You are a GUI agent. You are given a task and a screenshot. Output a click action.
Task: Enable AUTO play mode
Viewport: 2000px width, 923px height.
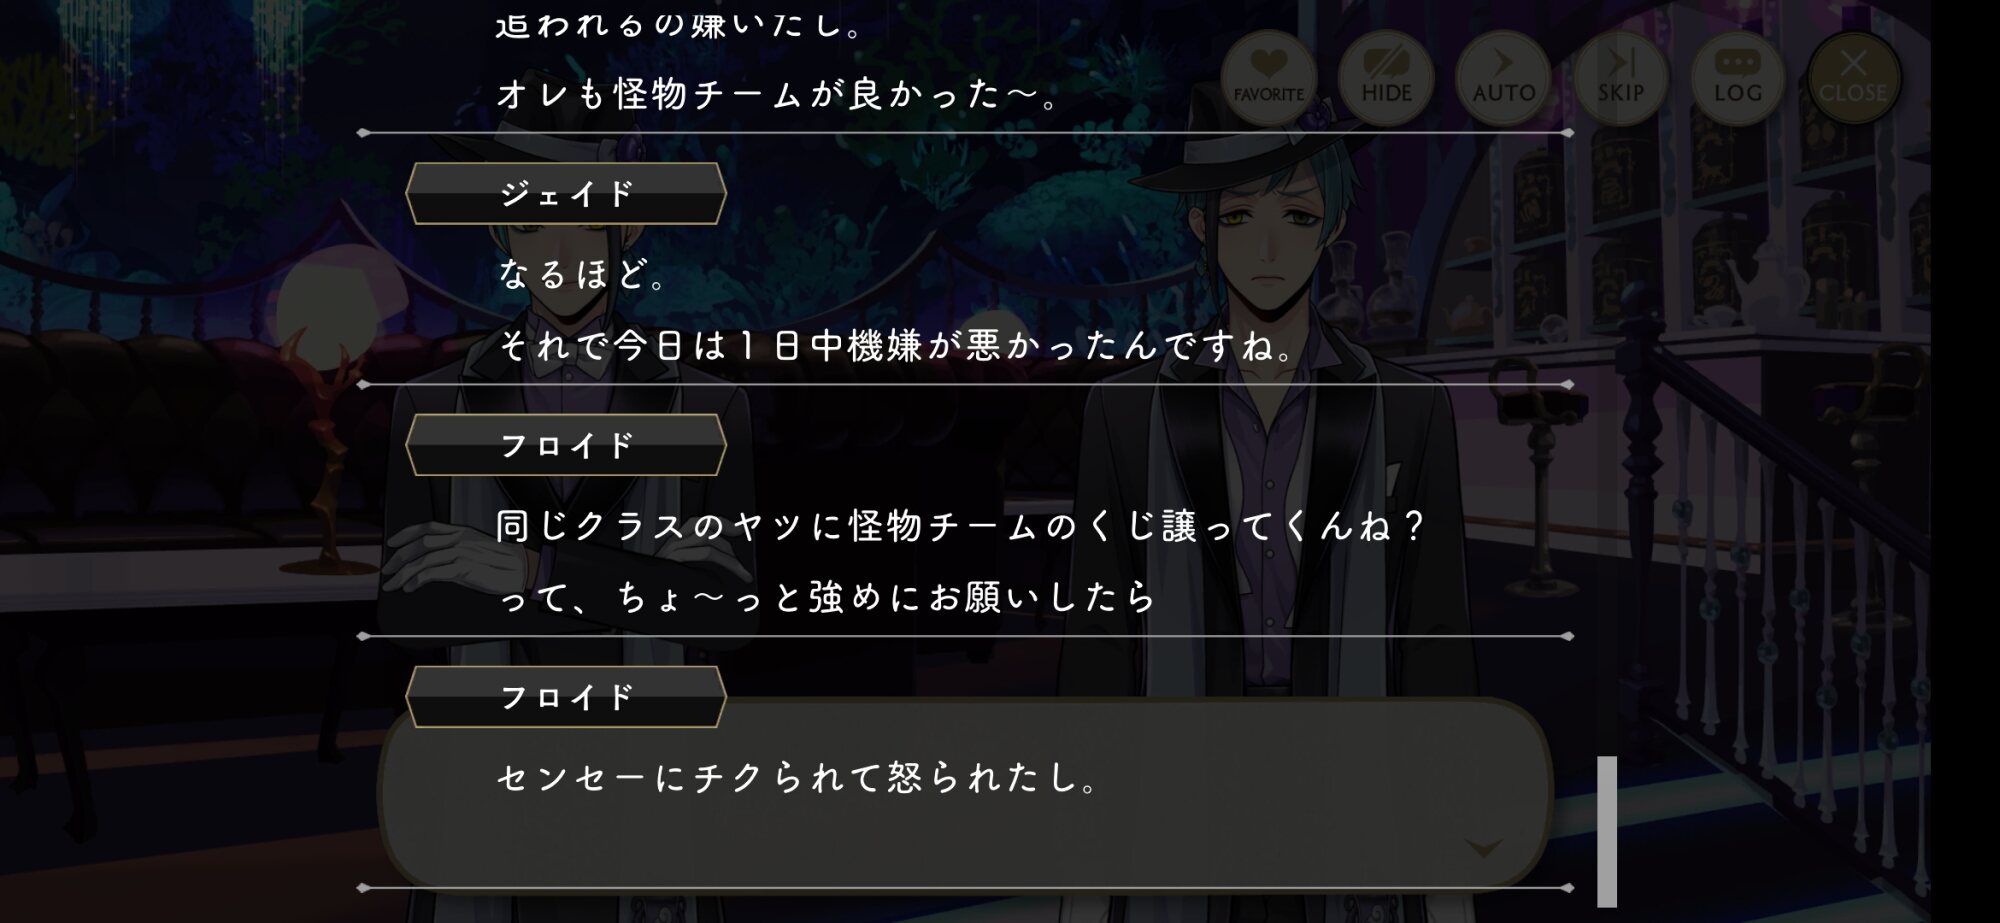(x=1503, y=78)
